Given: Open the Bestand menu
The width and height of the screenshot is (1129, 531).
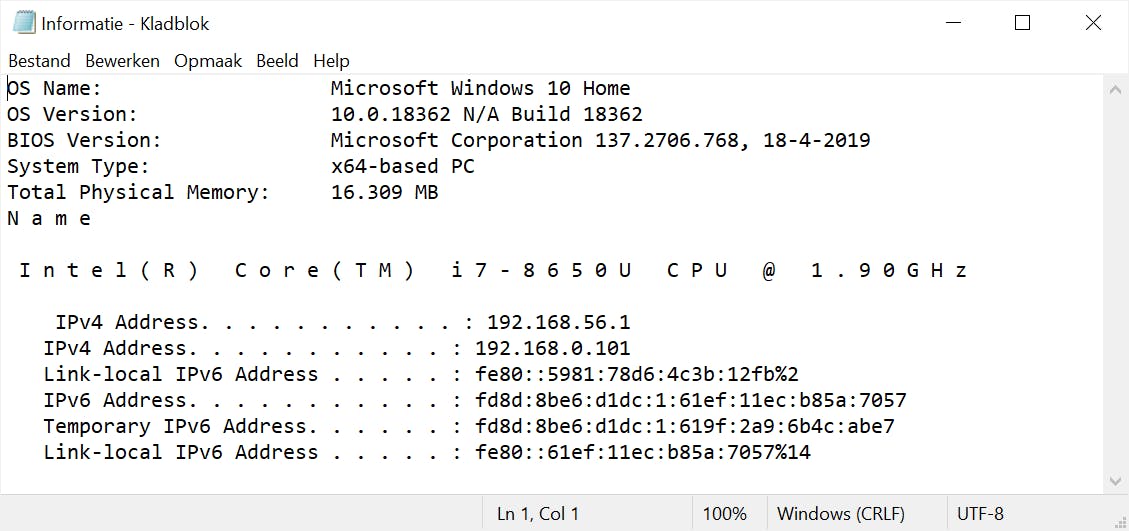Looking at the screenshot, I should 39,61.
